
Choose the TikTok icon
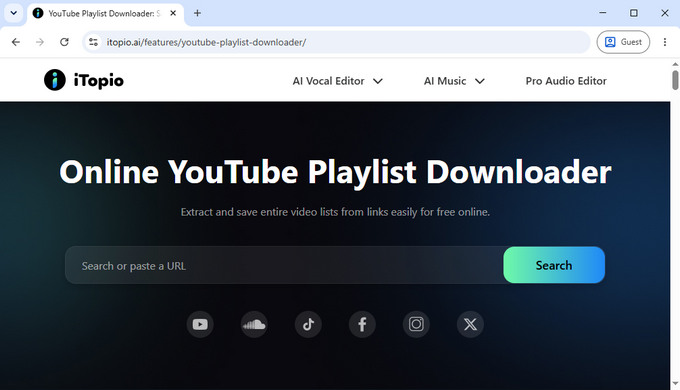[308, 324]
